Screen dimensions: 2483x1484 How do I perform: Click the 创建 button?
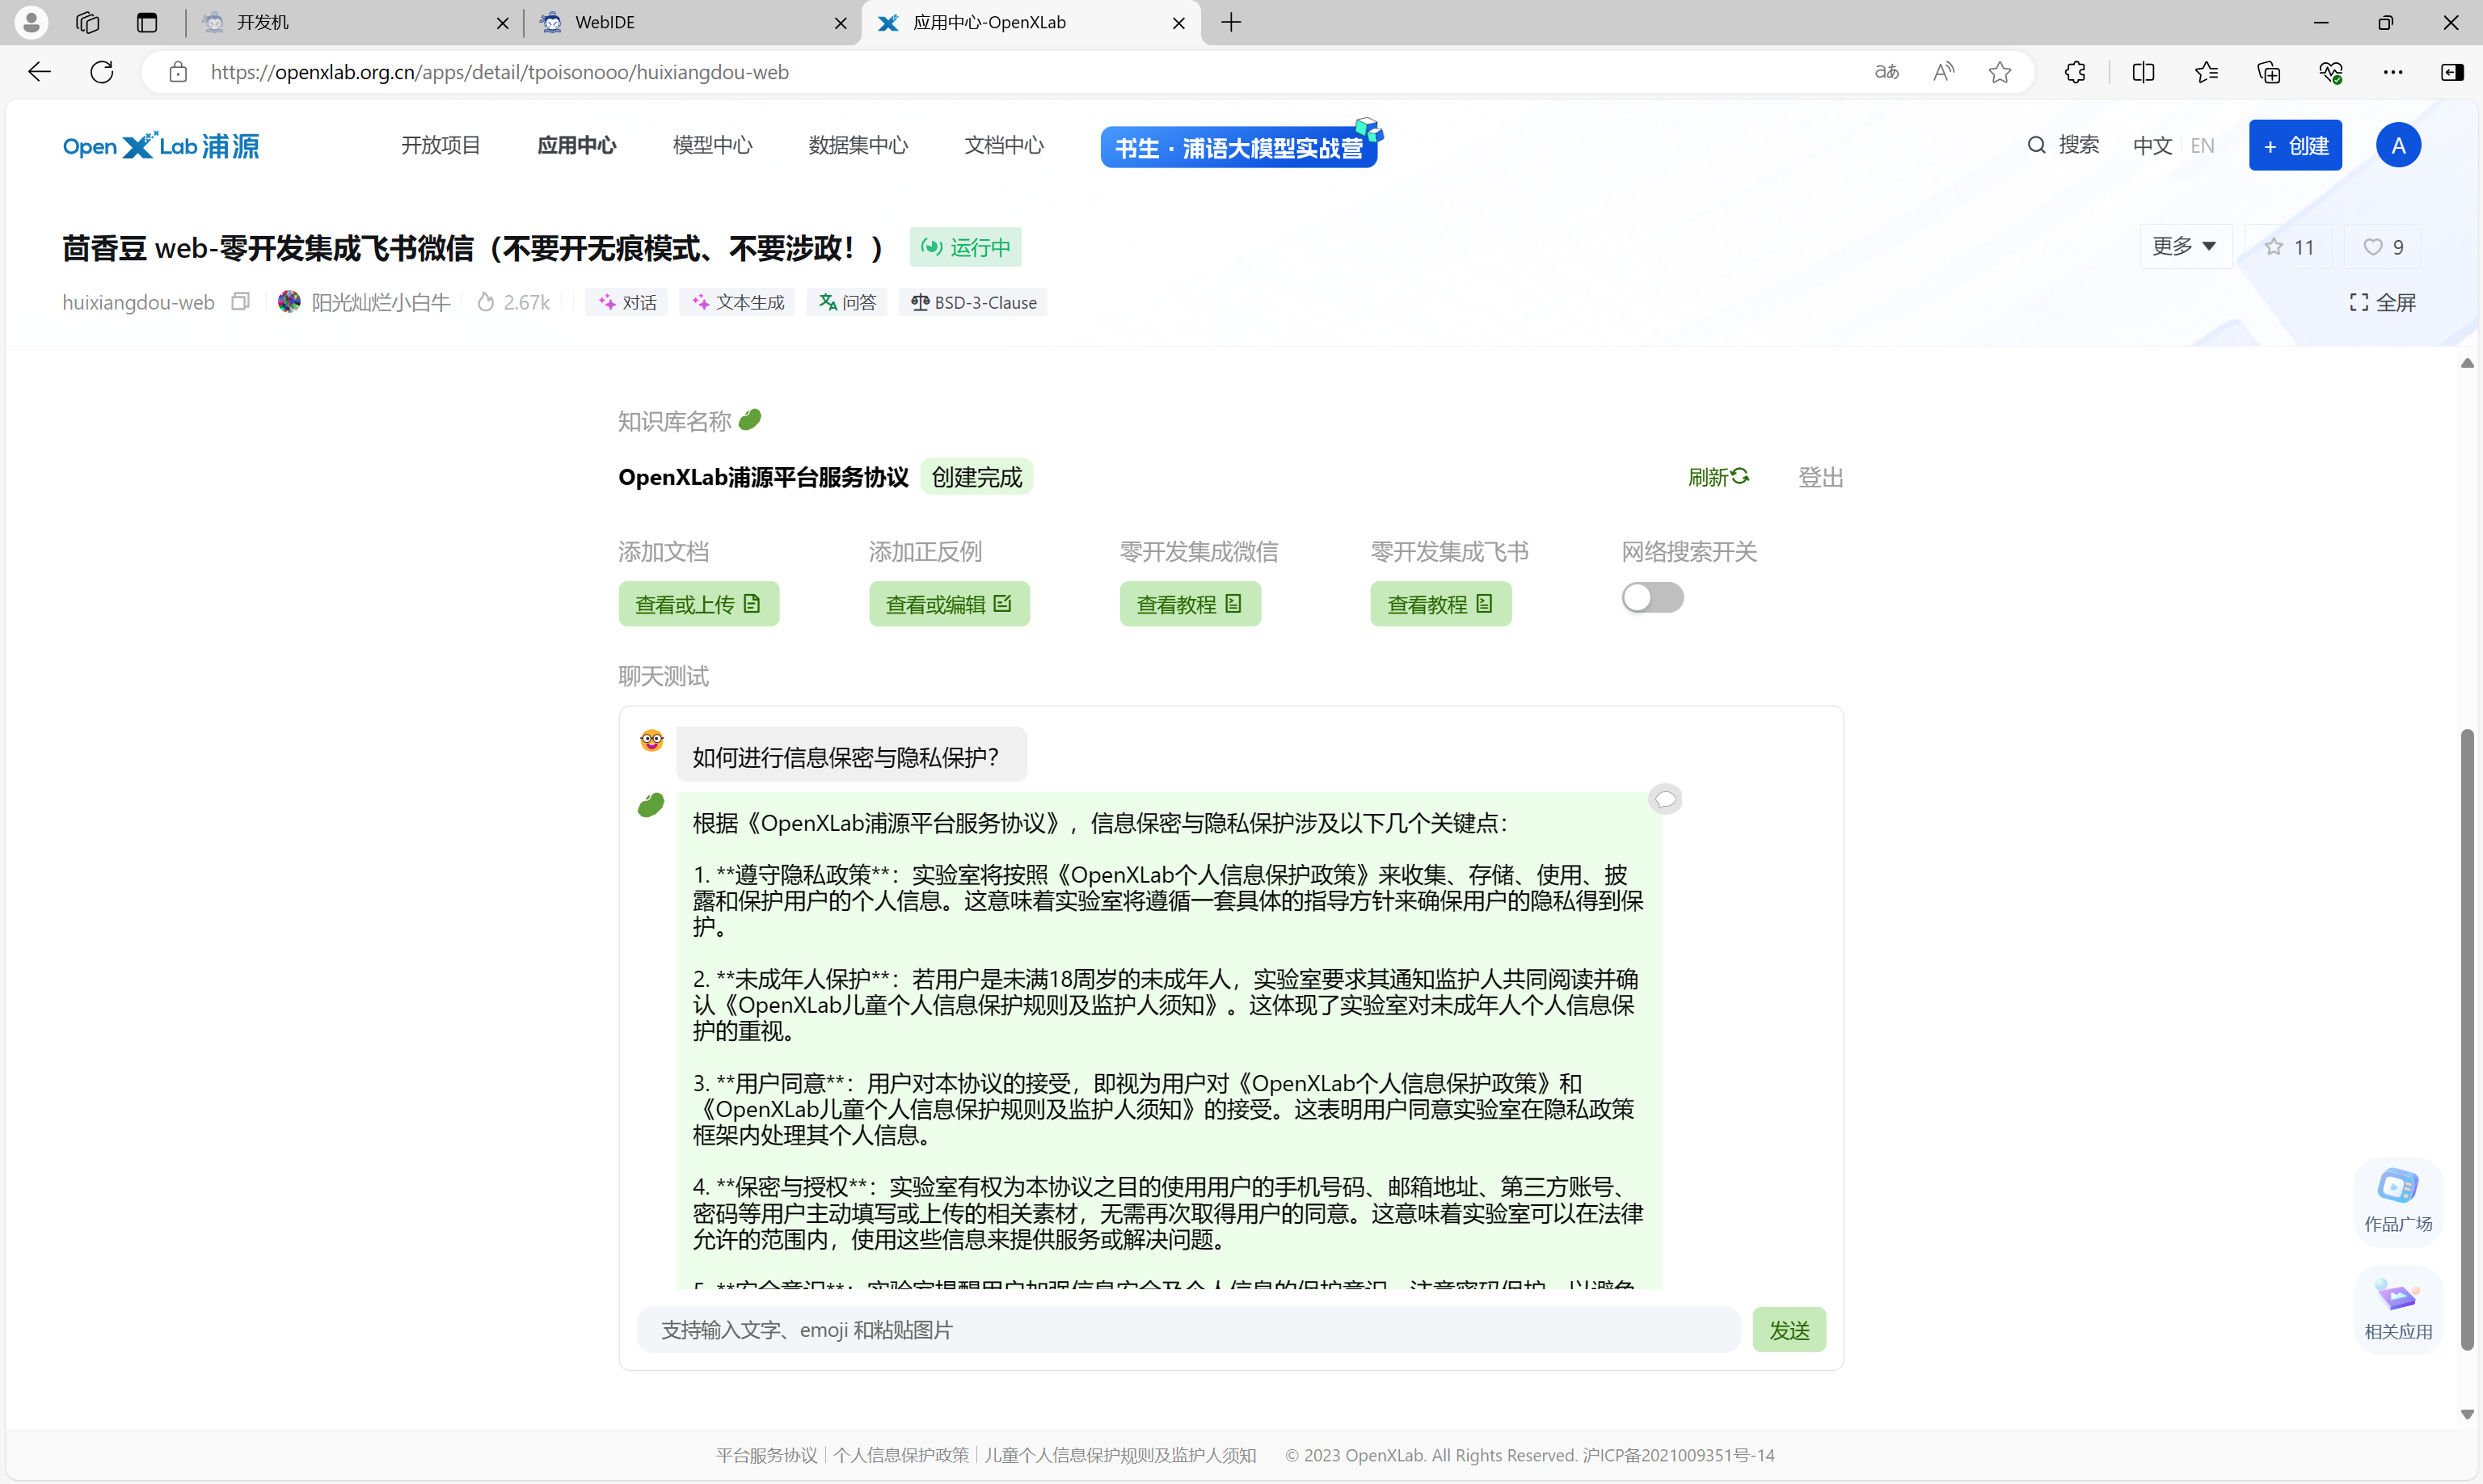[2295, 146]
